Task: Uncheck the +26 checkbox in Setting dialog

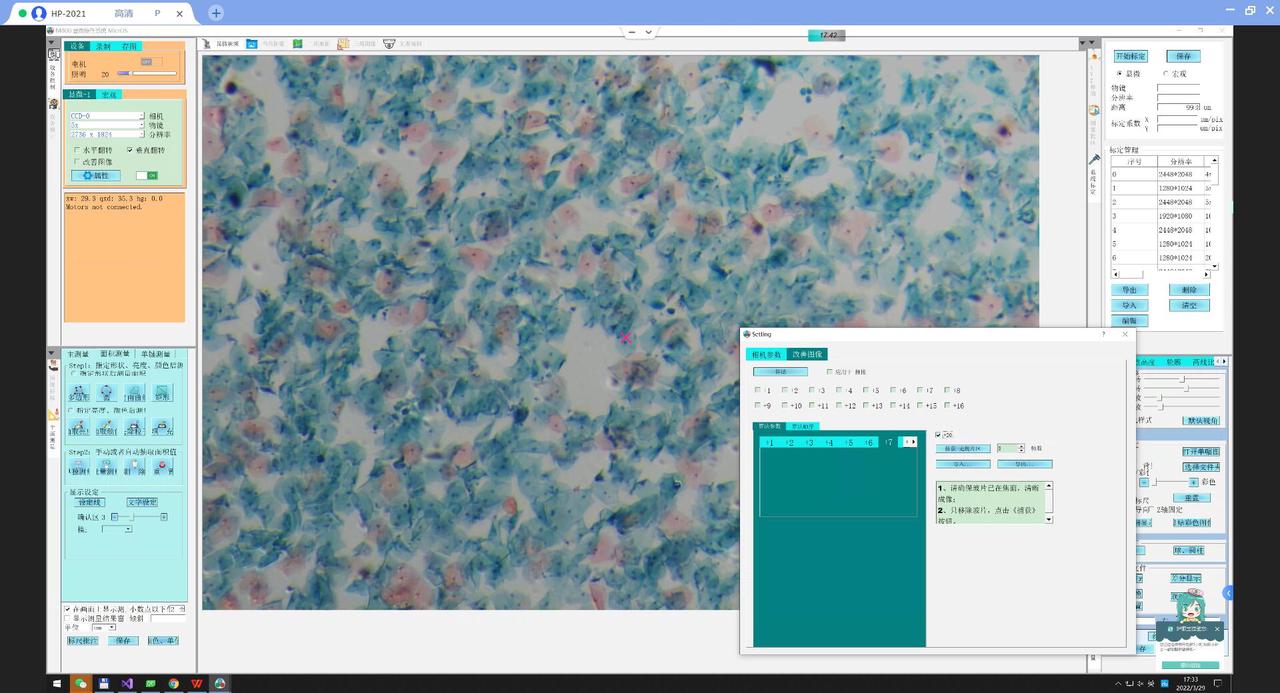Action: pos(938,434)
